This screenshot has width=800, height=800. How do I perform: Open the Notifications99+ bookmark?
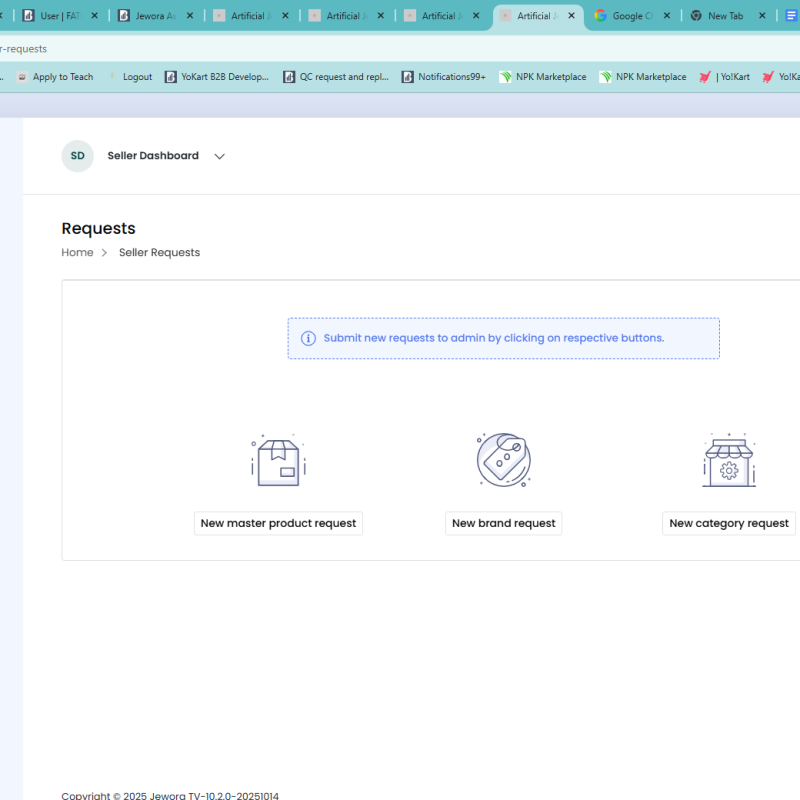pyautogui.click(x=443, y=77)
